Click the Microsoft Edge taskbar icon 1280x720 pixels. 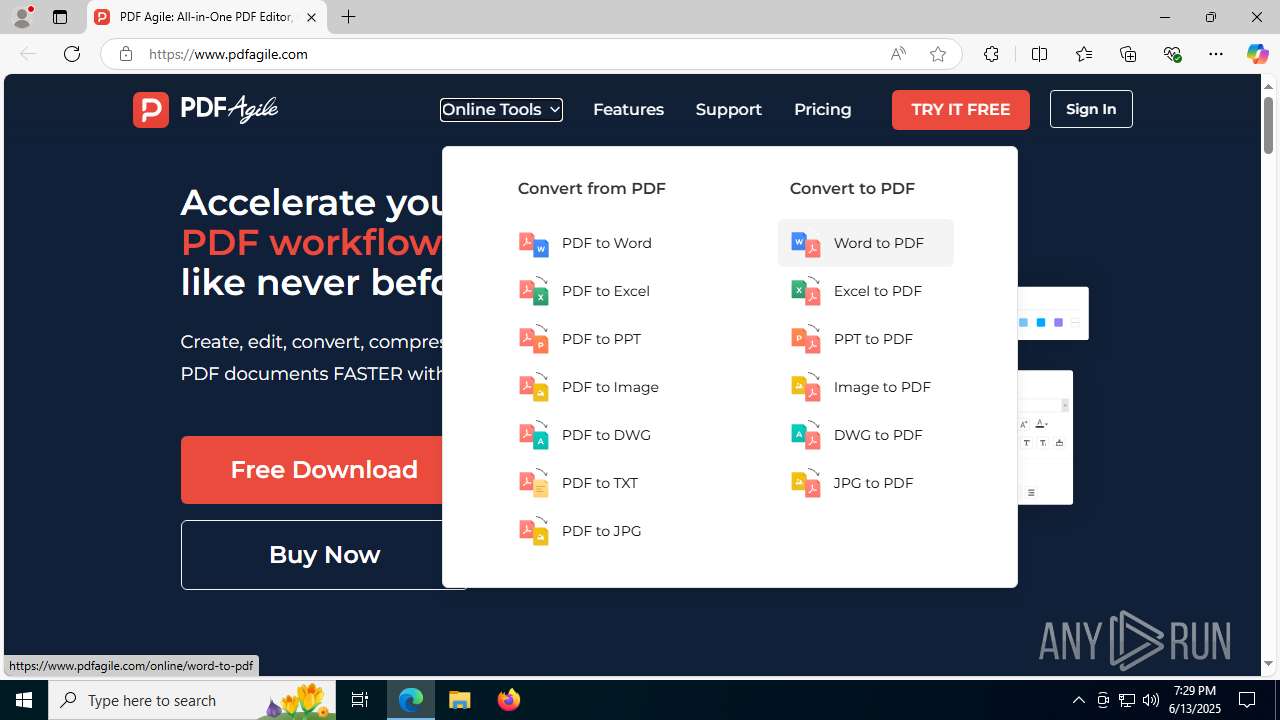pos(411,700)
